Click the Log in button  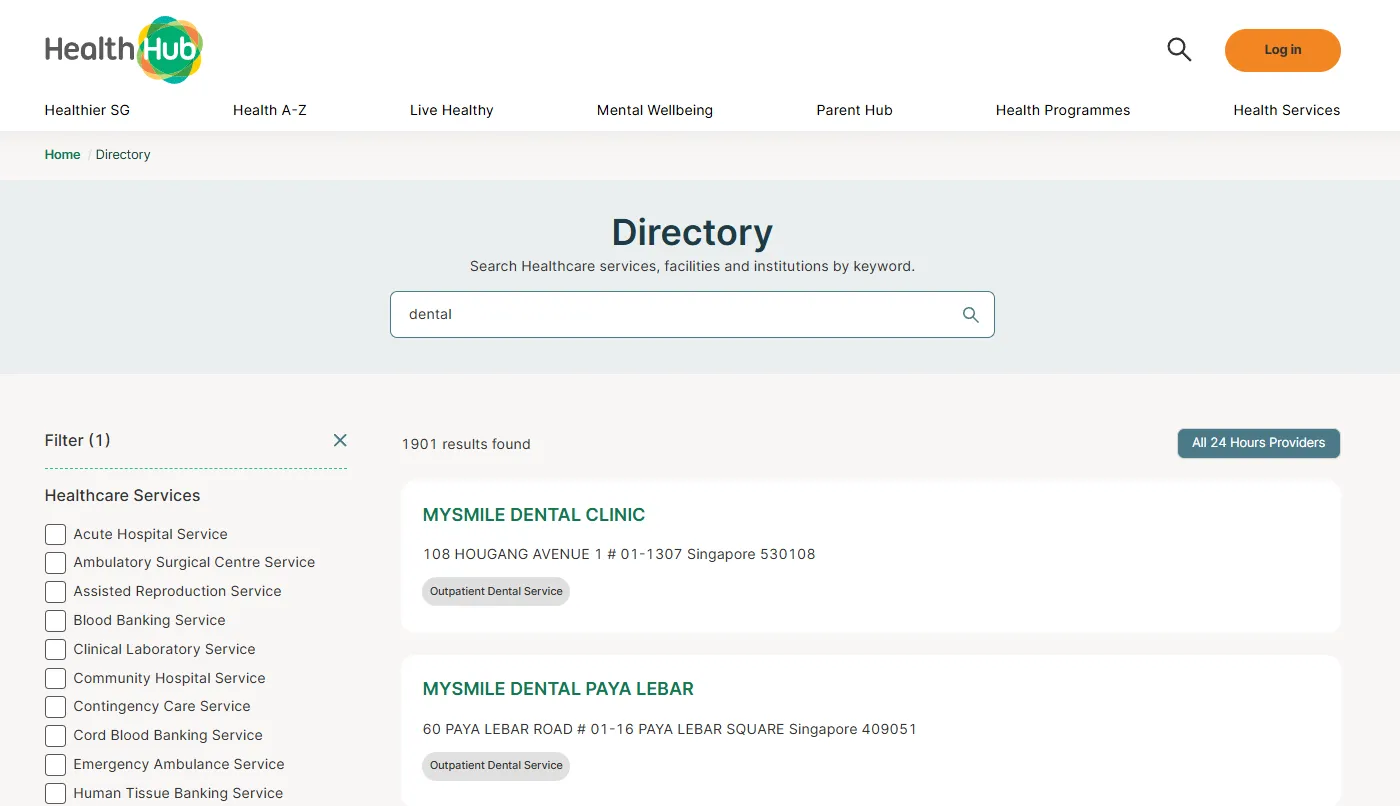click(1282, 50)
